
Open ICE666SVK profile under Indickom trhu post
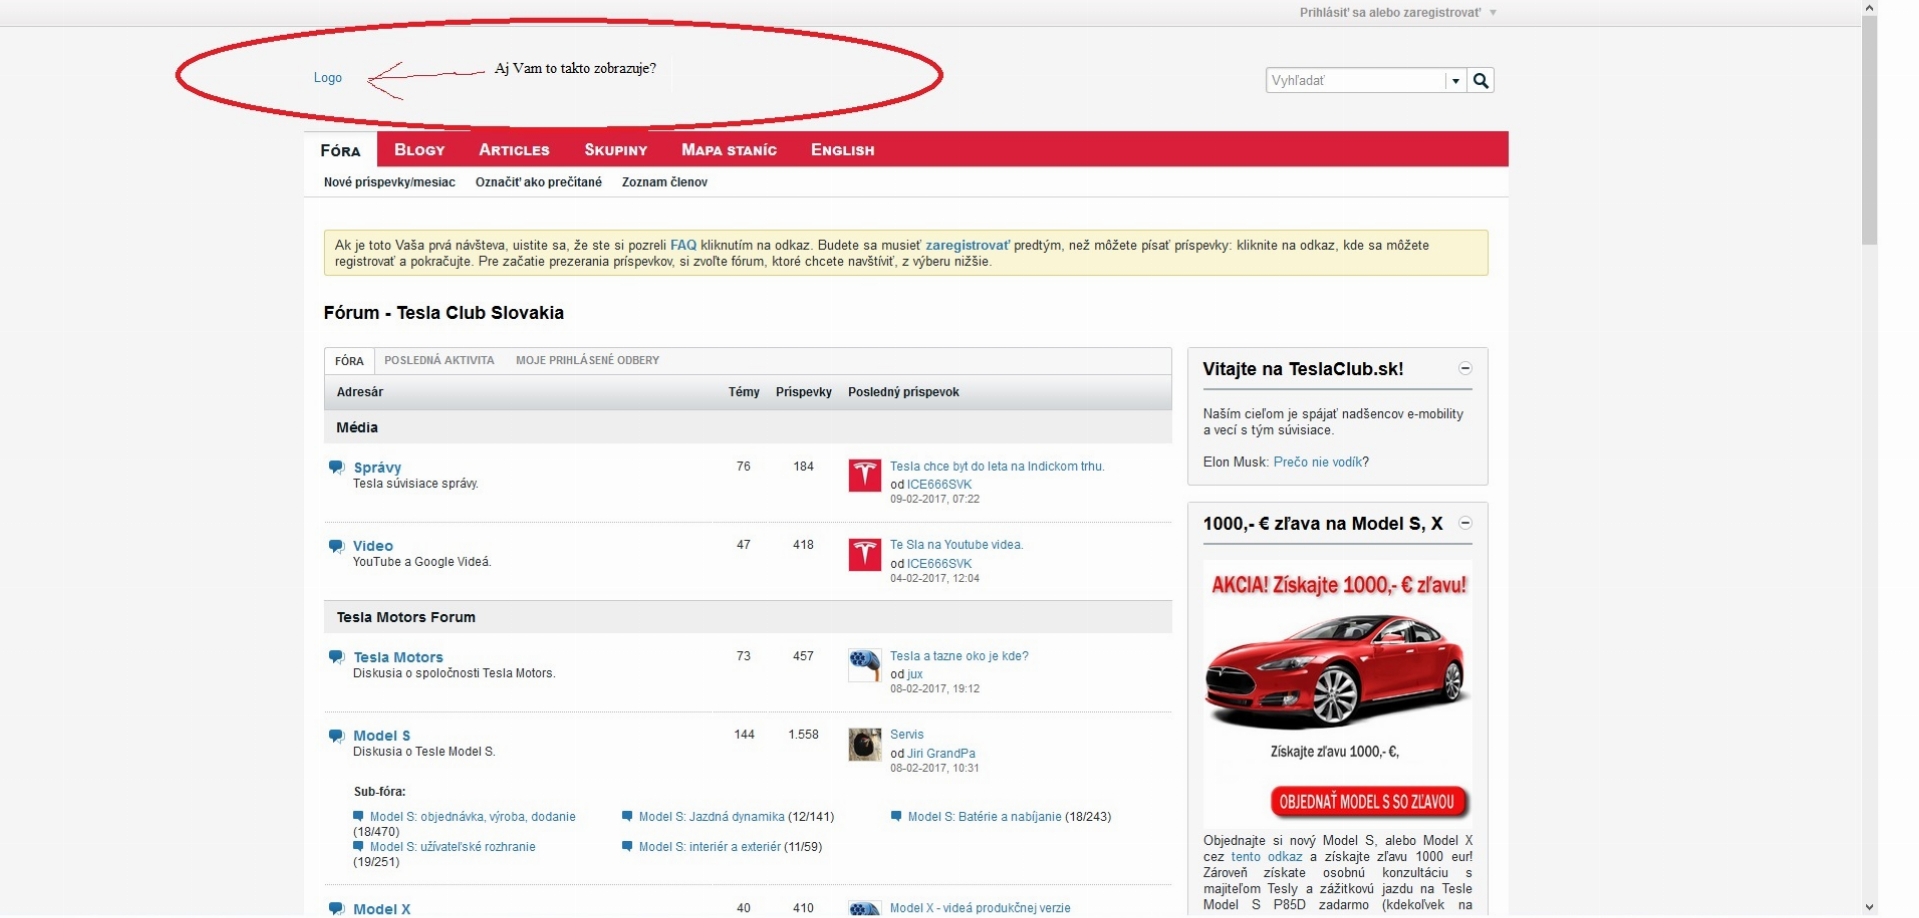939,484
